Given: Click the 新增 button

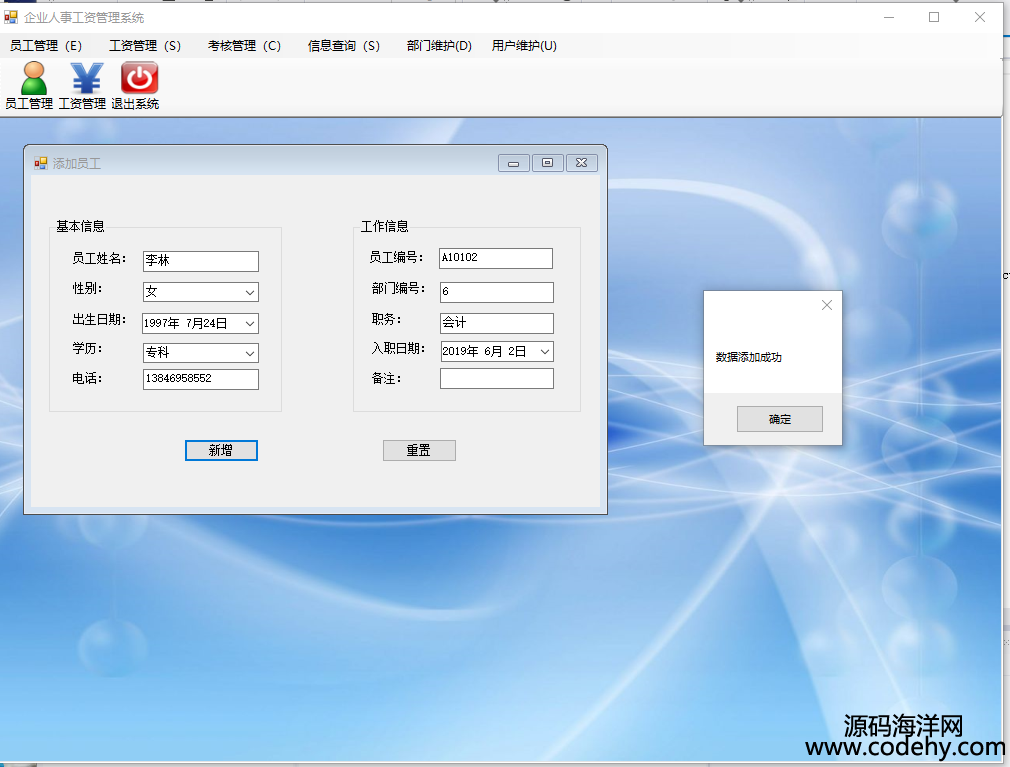Looking at the screenshot, I should 221,451.
